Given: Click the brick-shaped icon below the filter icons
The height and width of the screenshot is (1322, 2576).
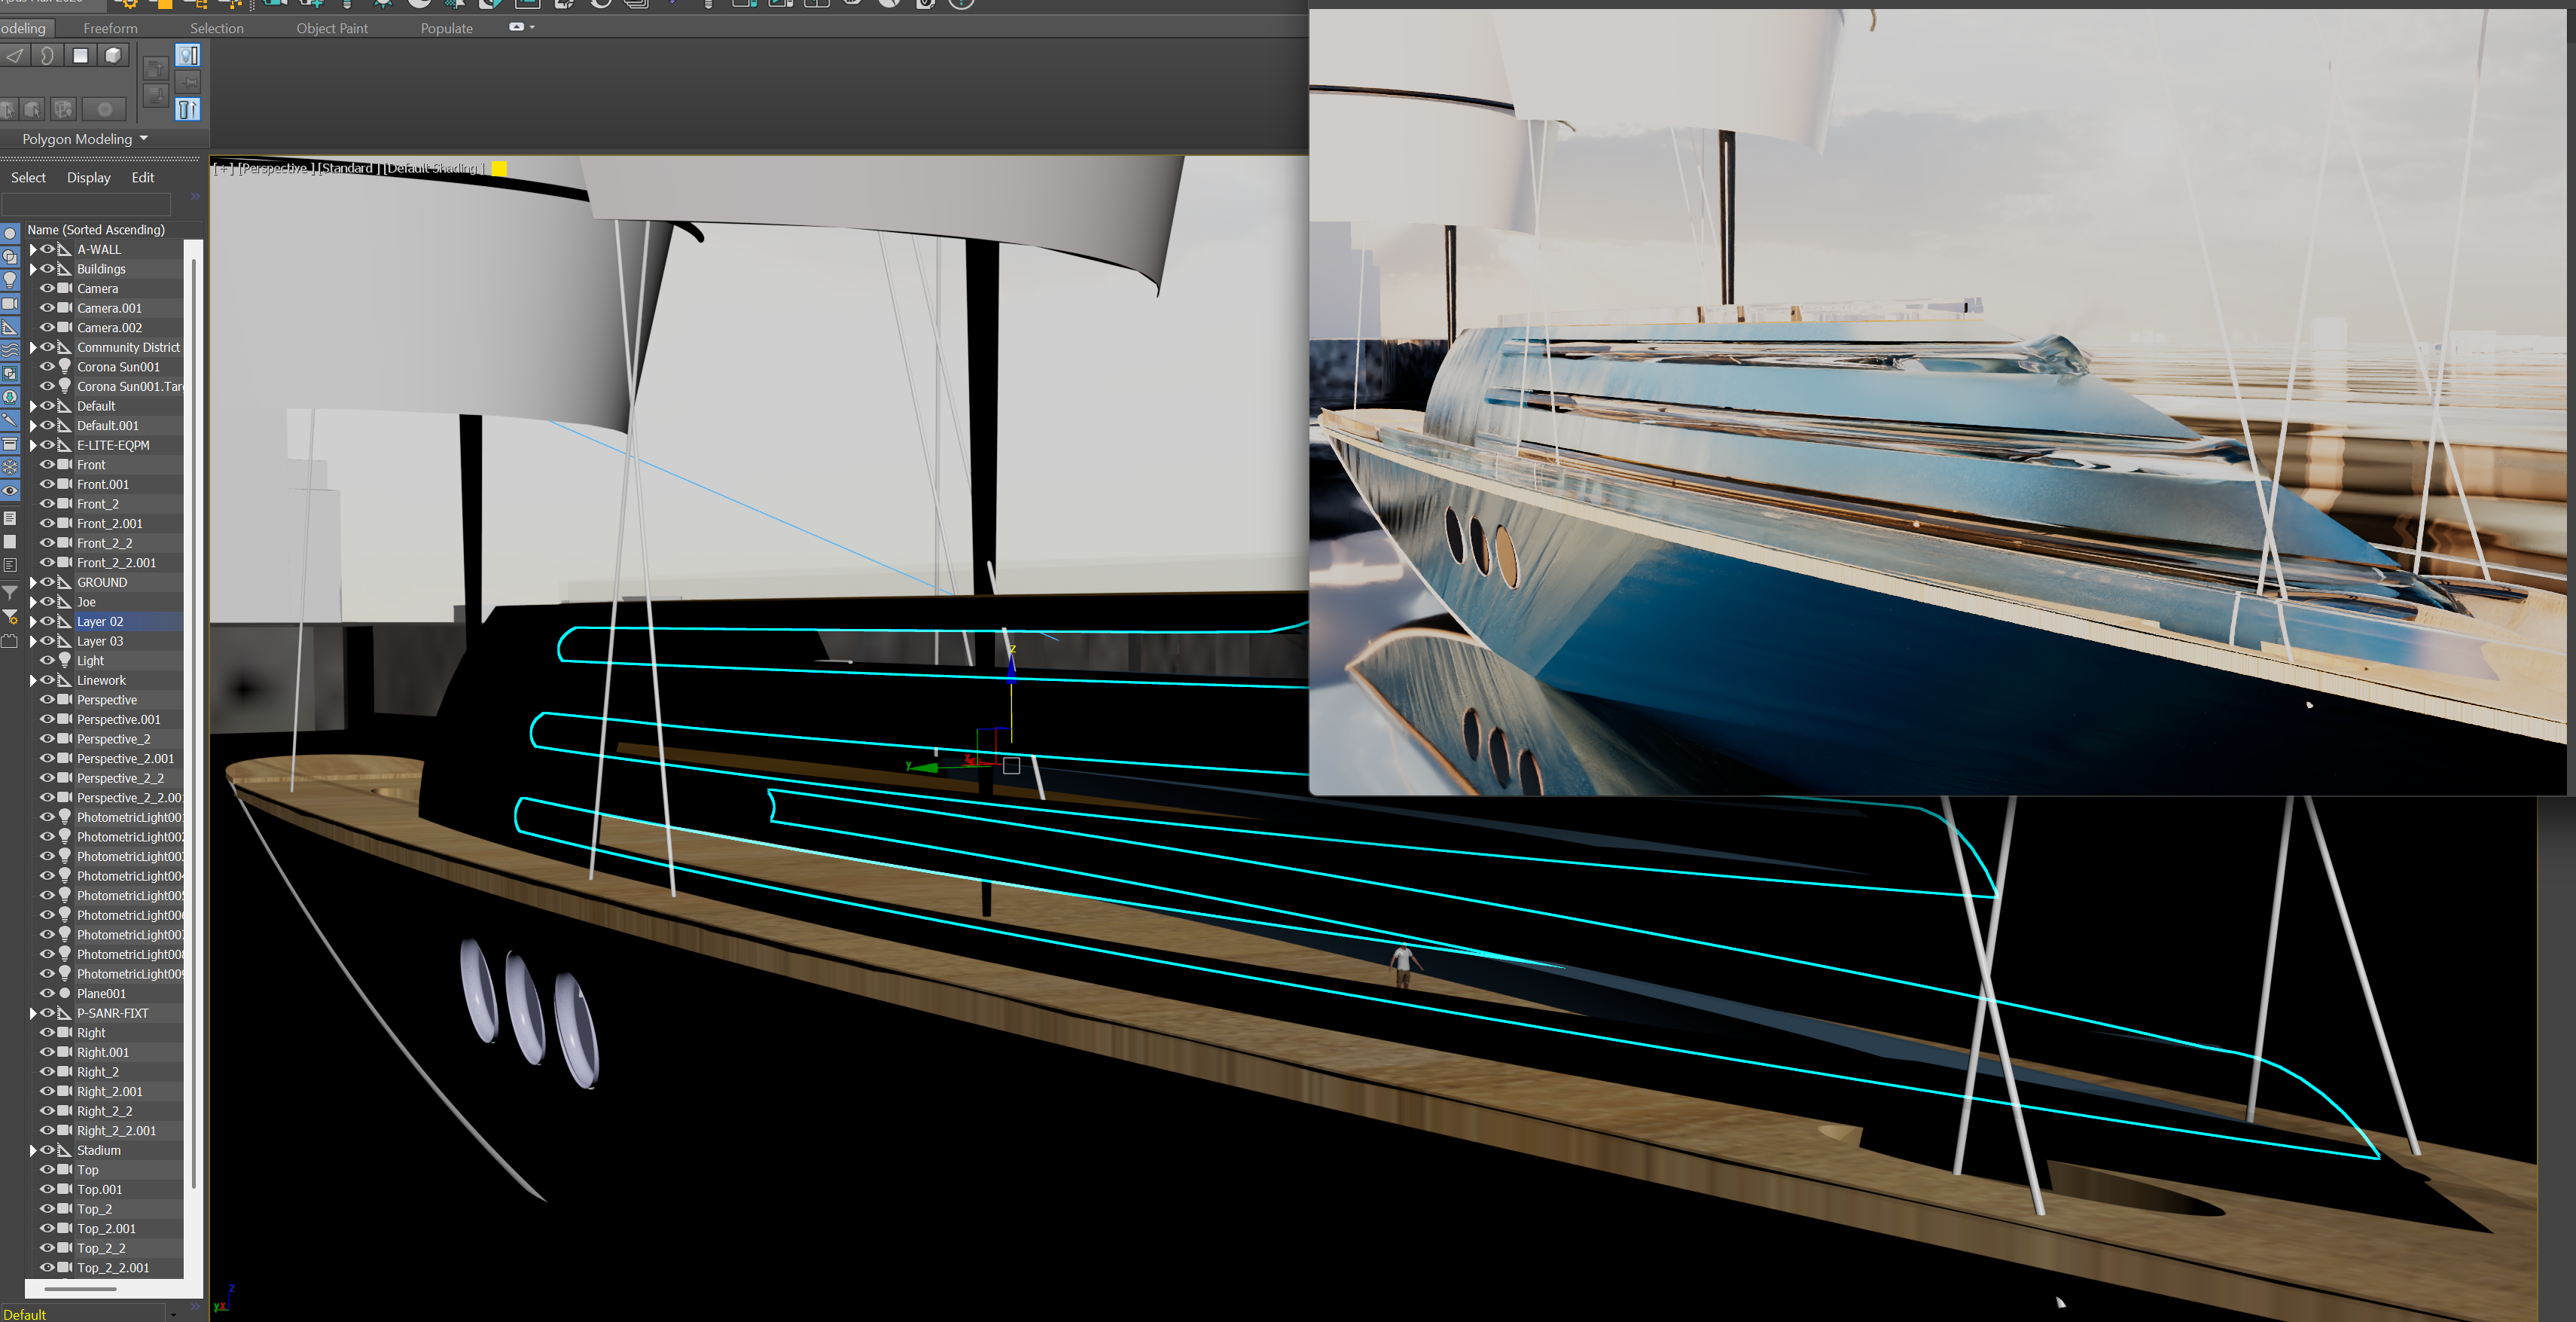Looking at the screenshot, I should (x=10, y=640).
